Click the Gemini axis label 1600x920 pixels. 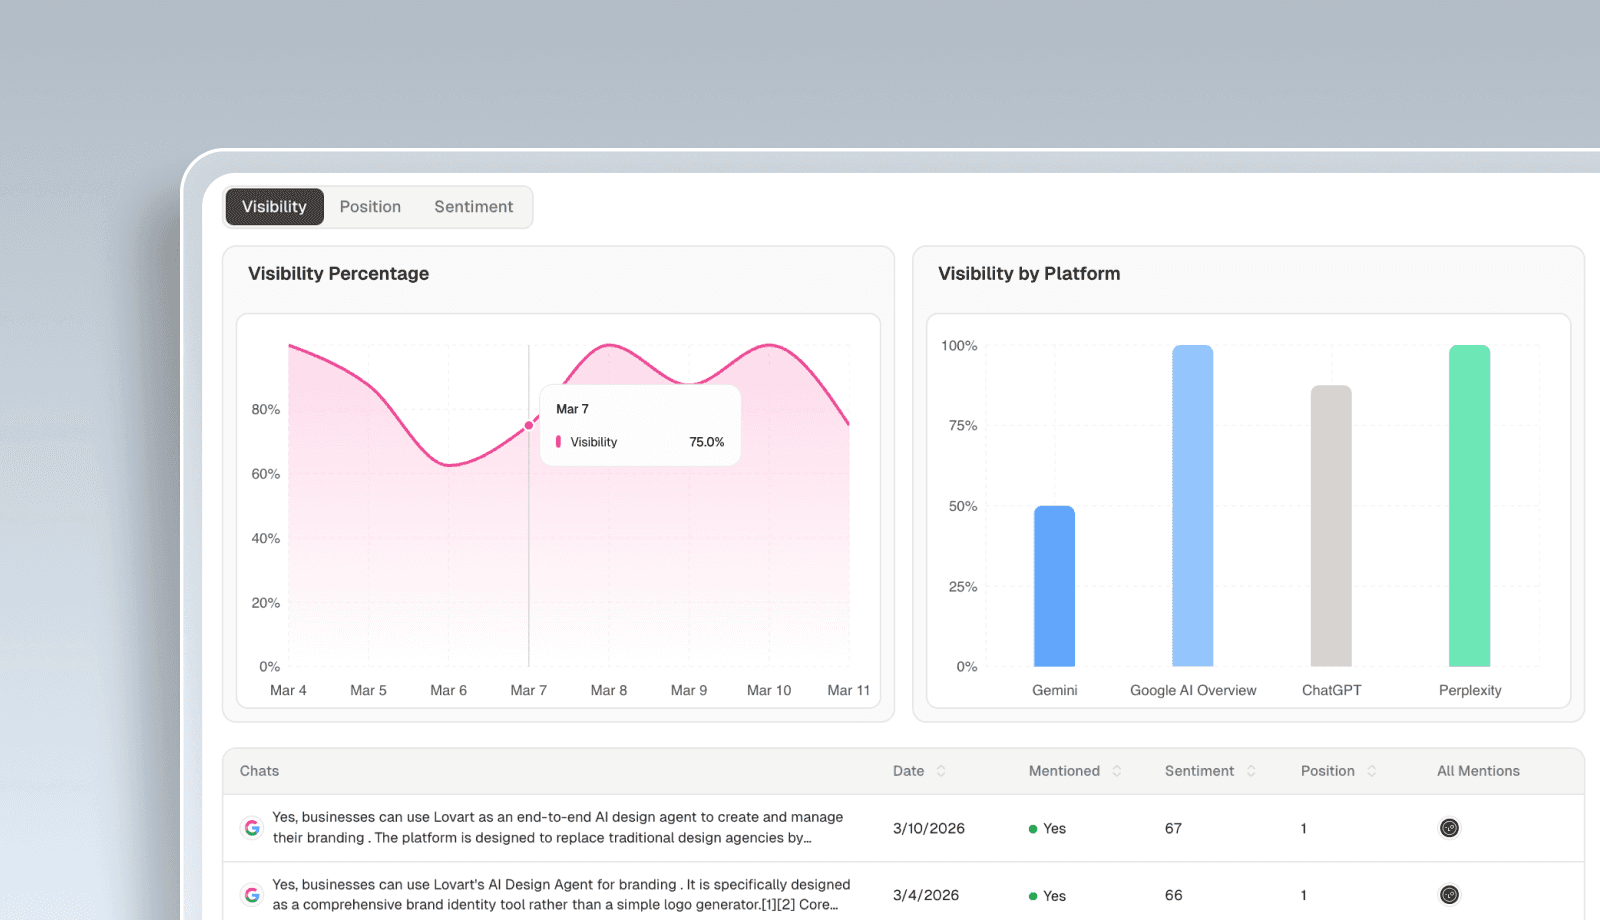pos(1054,691)
